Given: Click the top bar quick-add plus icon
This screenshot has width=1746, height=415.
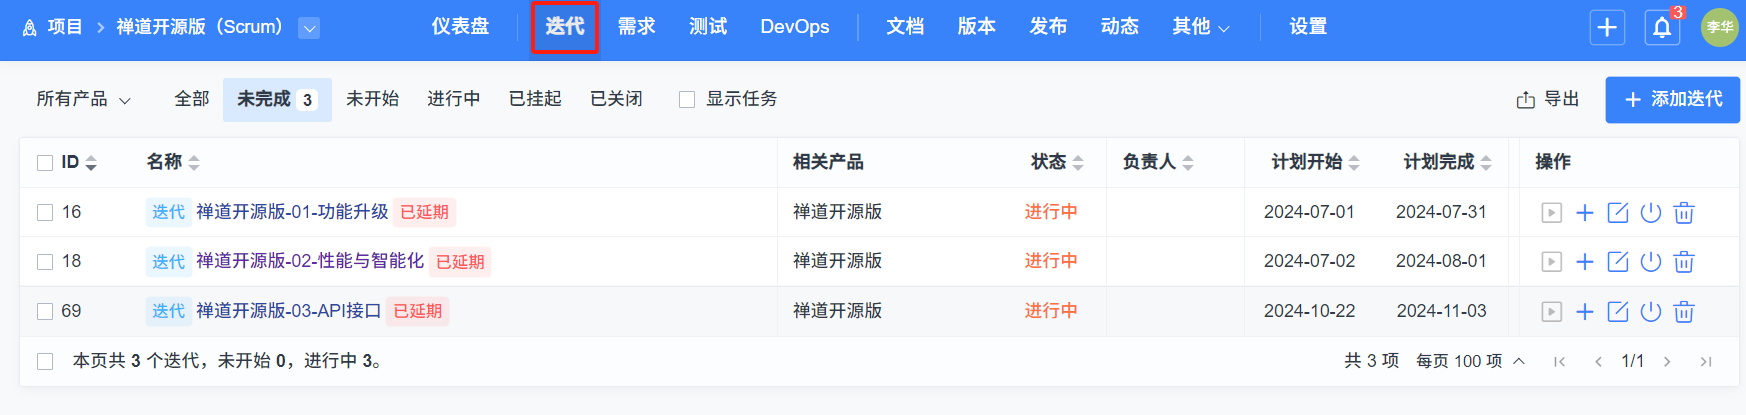Looking at the screenshot, I should 1607,27.
